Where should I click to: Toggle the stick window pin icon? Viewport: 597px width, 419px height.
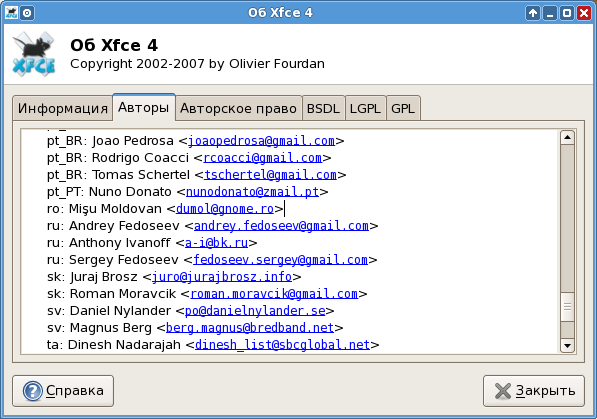tap(27, 13)
